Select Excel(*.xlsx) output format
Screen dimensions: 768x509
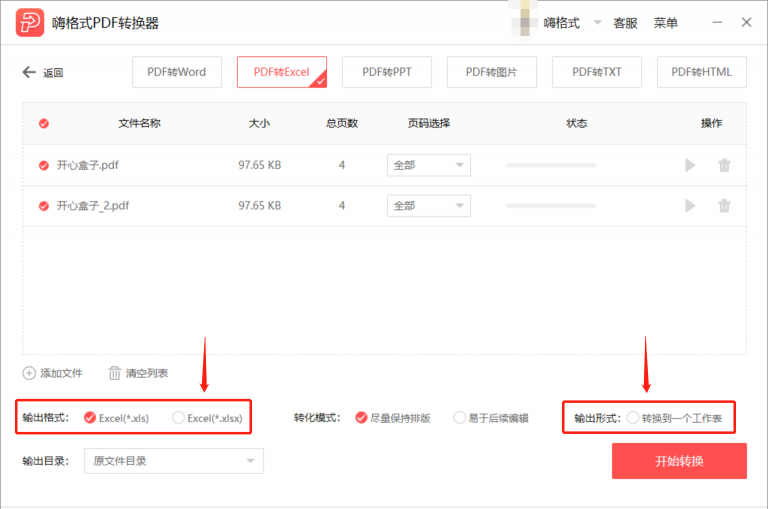[178, 417]
